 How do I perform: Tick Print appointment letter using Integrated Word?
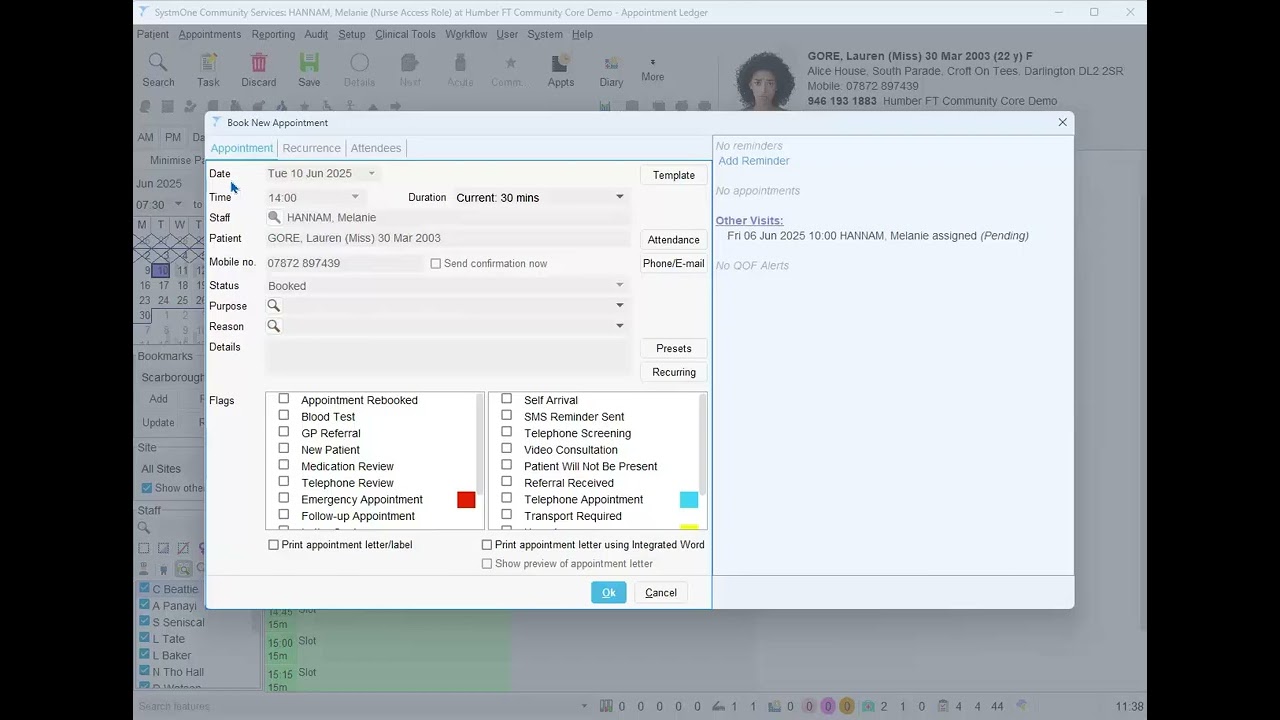point(487,545)
